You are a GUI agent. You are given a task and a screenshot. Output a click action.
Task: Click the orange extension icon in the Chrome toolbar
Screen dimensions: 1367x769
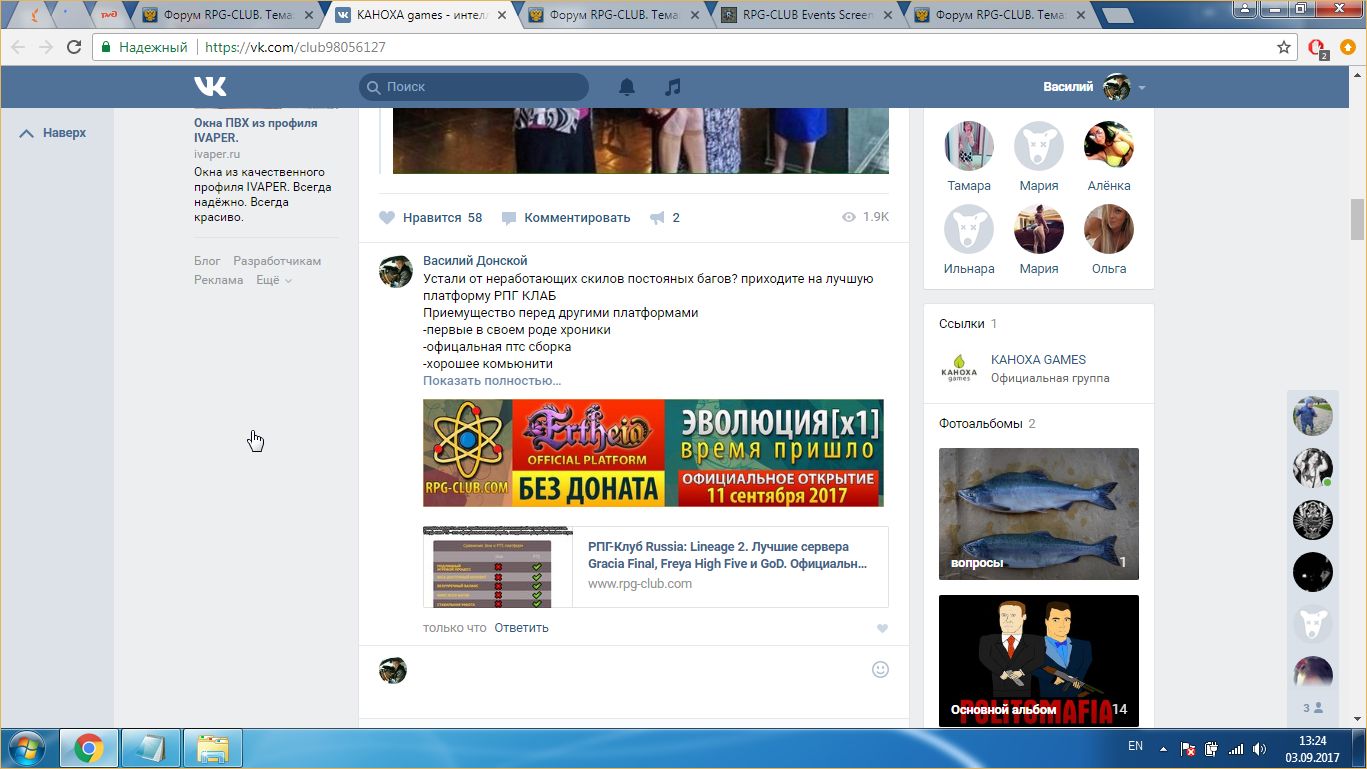click(x=1348, y=47)
